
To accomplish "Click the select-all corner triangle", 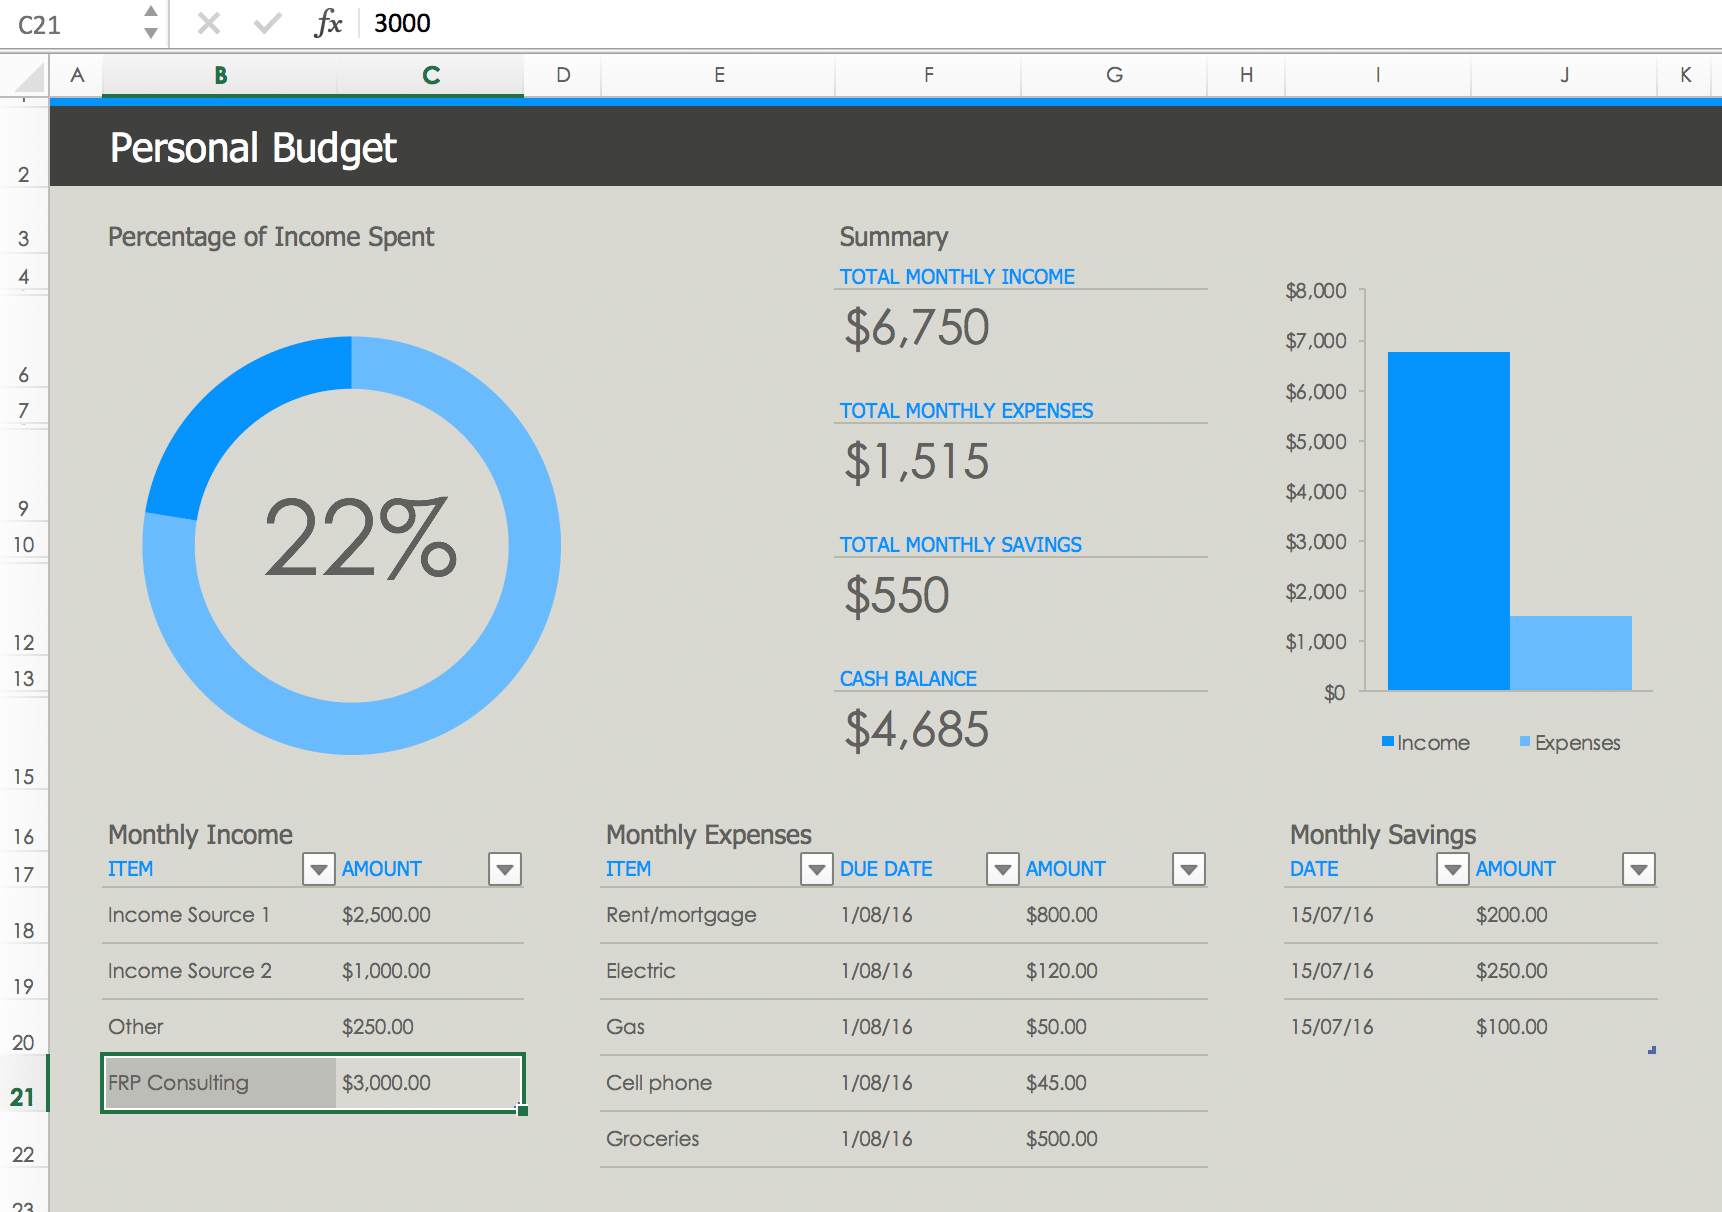I will [x=30, y=77].
